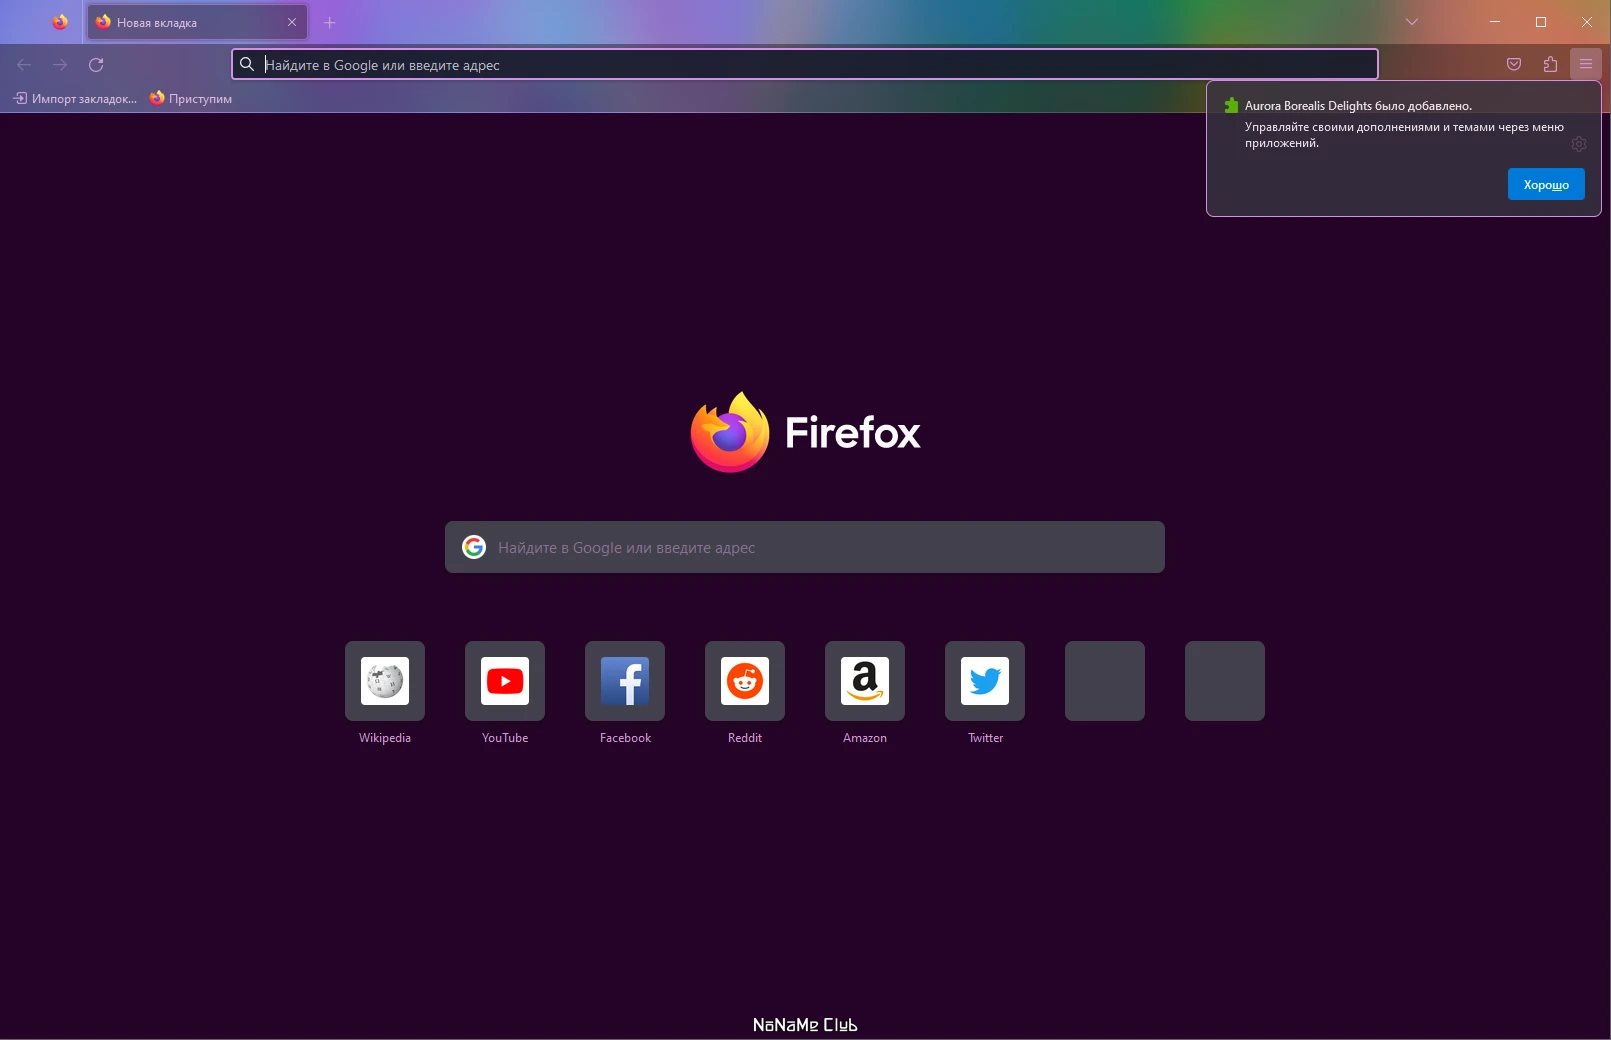The height and width of the screenshot is (1040, 1611).
Task: Open the application hamburger menu
Action: [x=1586, y=64]
